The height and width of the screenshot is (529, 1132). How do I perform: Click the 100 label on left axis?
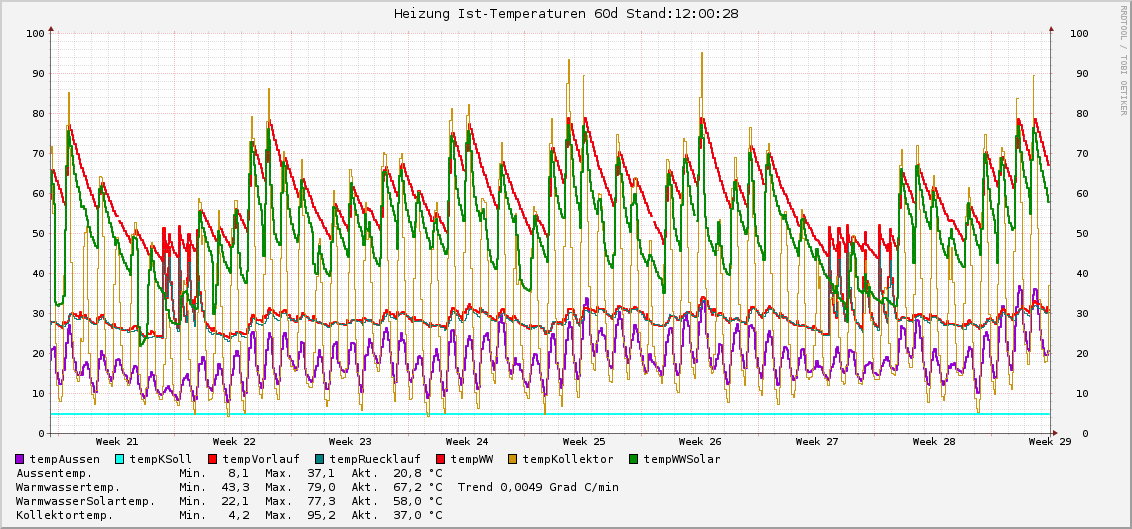(x=35, y=33)
